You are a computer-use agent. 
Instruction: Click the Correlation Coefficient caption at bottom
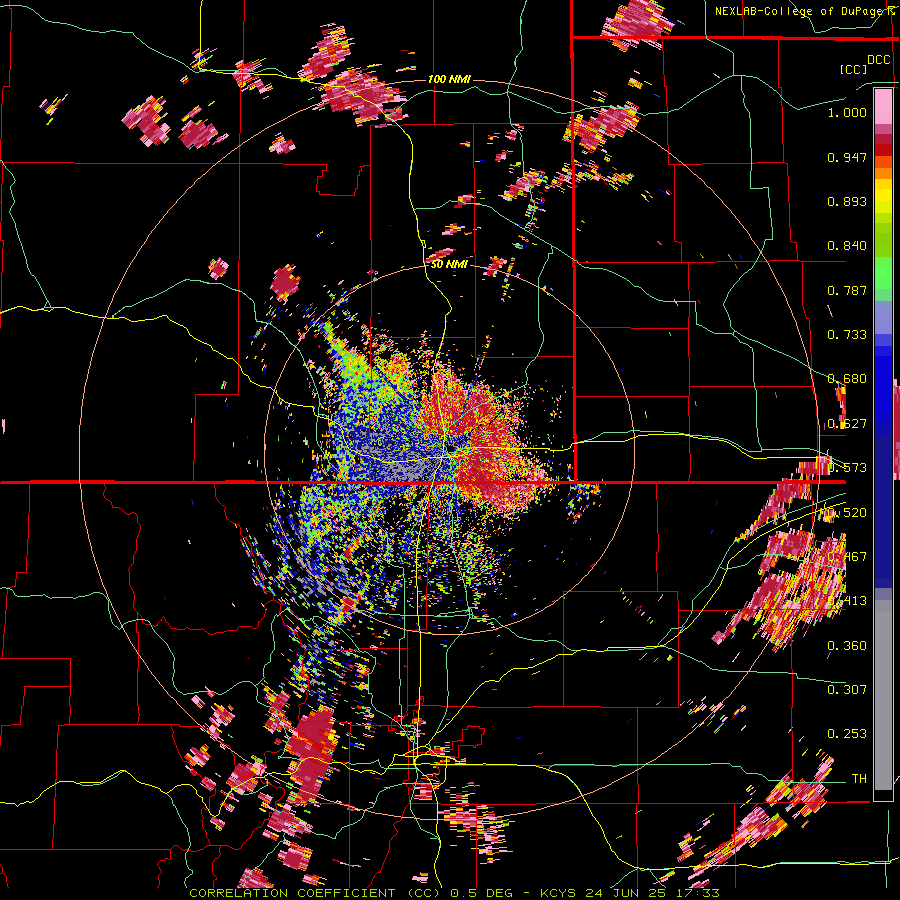pos(454,893)
